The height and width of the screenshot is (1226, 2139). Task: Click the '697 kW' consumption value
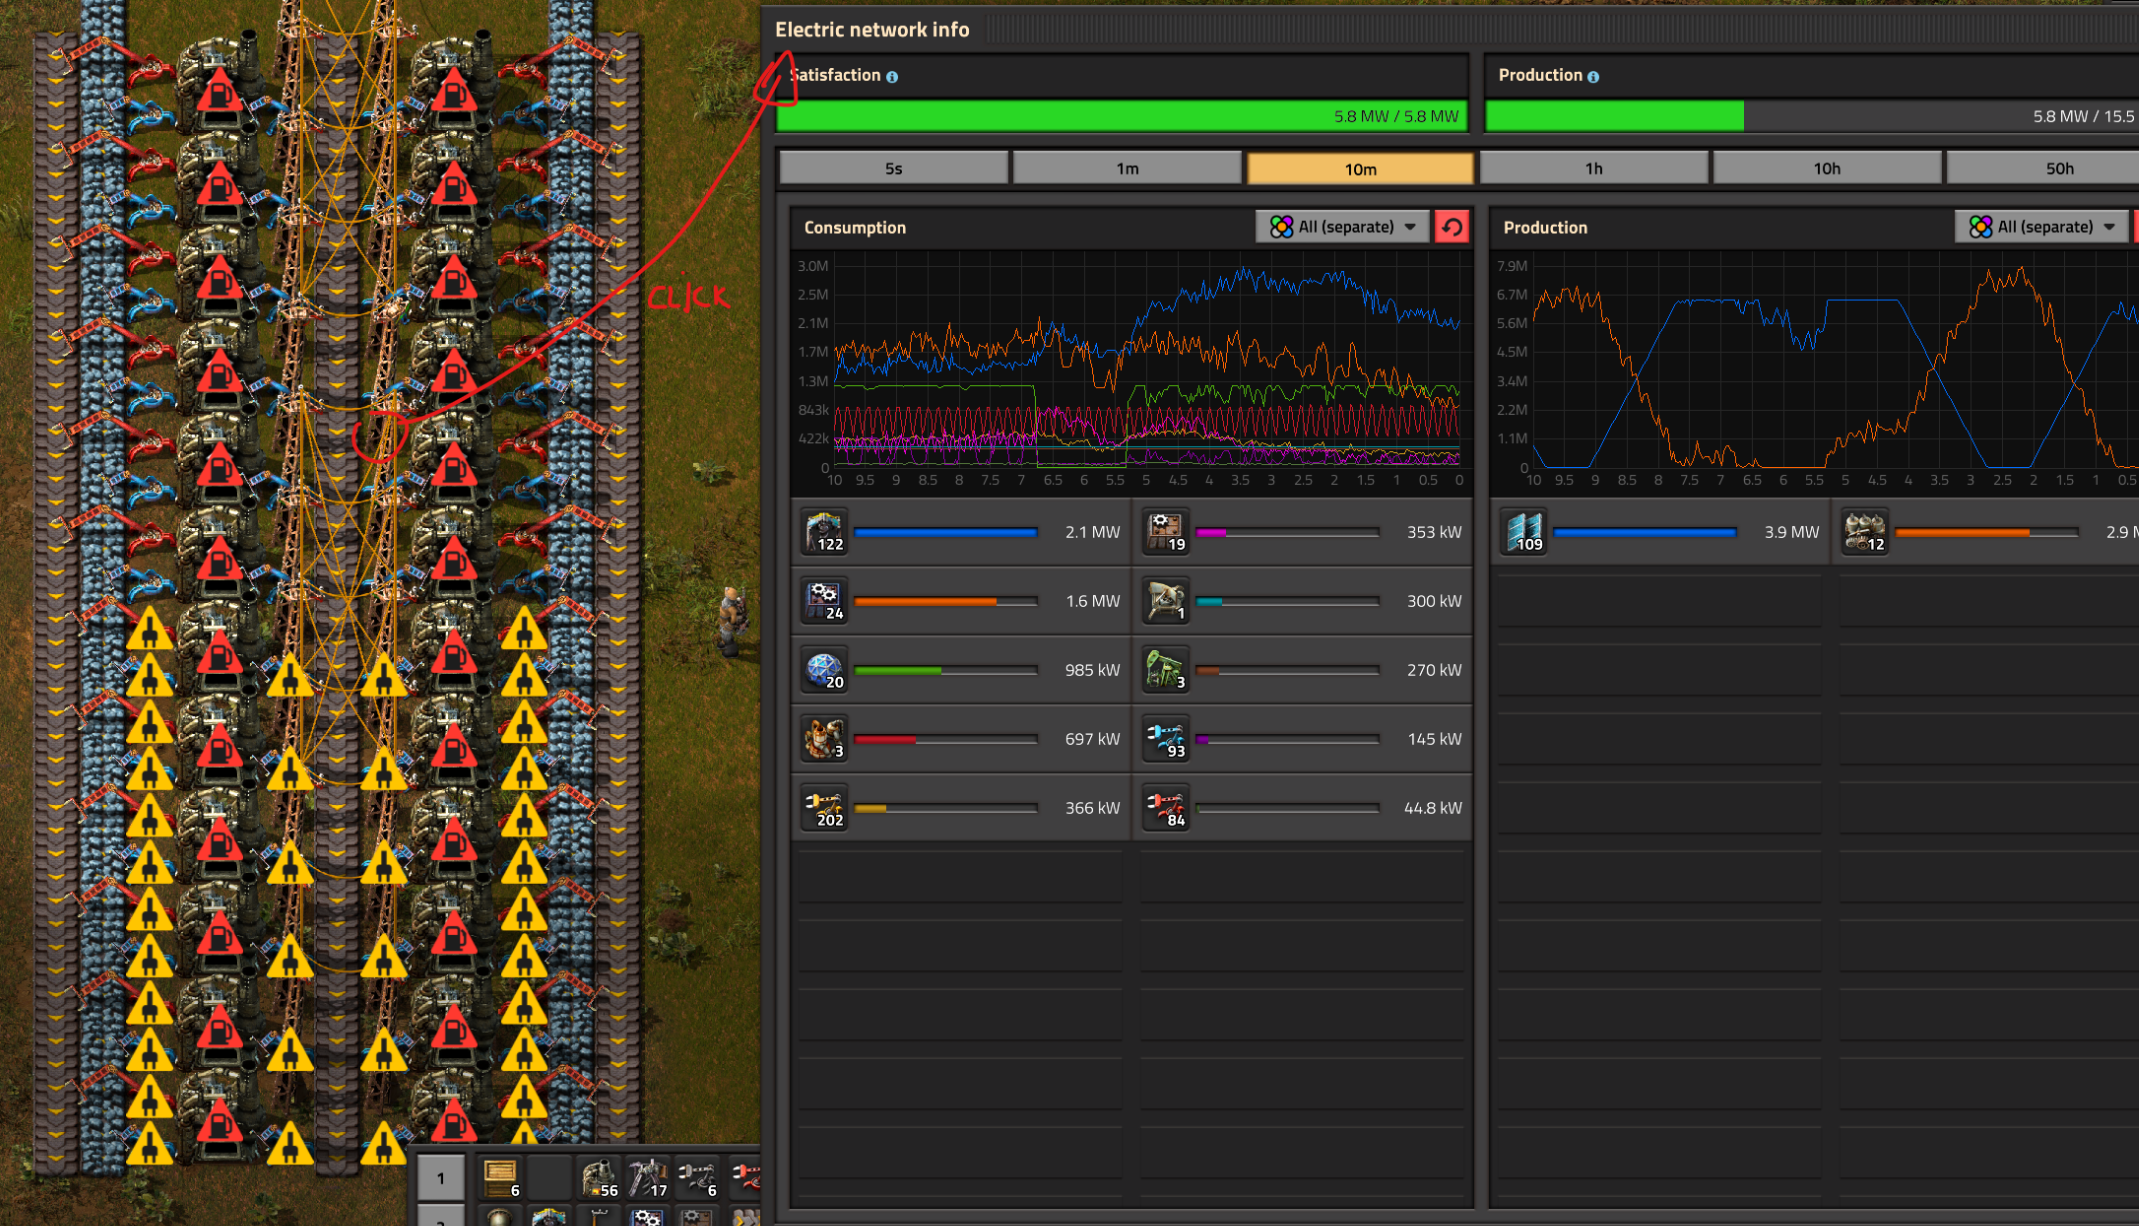click(x=1092, y=739)
